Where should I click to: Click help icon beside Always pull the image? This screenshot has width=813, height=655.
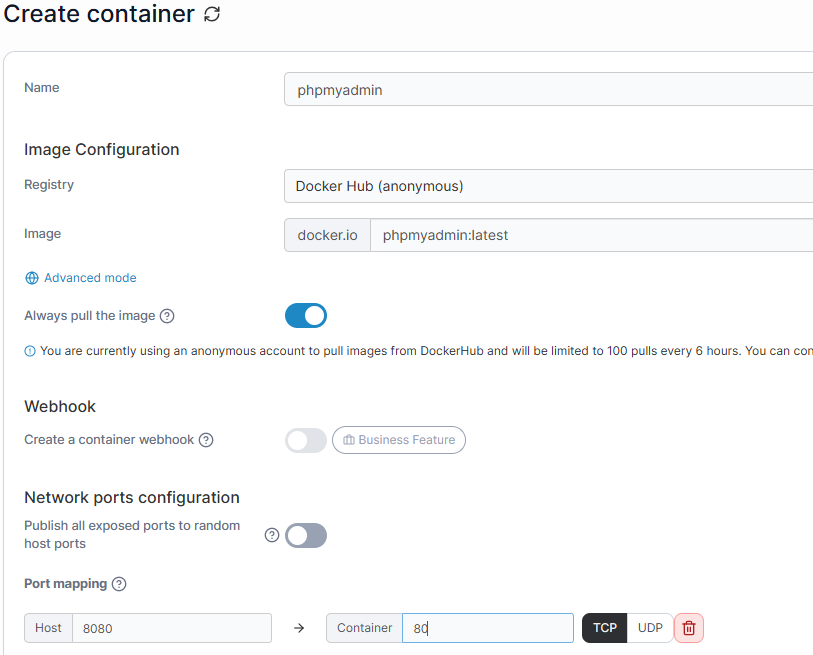point(167,316)
